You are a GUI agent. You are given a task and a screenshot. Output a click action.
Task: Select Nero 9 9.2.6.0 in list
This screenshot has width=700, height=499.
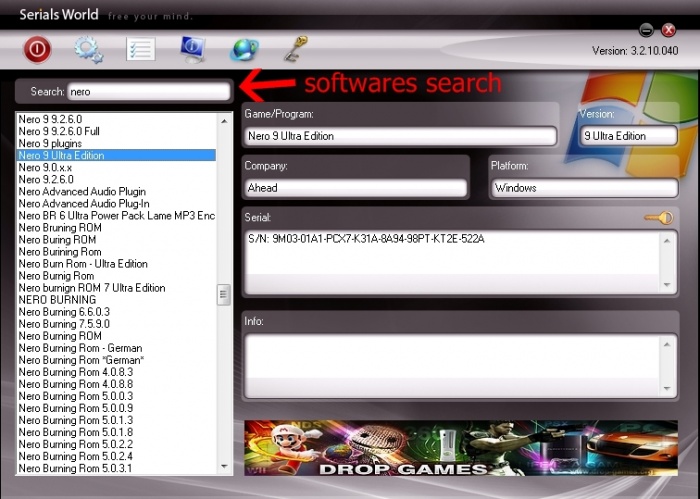117,119
